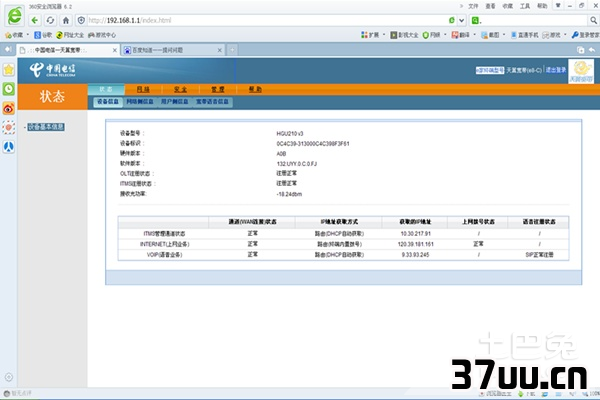Open the 收藏 favorites star in bookmarks bar
This screenshot has height=400, width=600.
pos(14,35)
